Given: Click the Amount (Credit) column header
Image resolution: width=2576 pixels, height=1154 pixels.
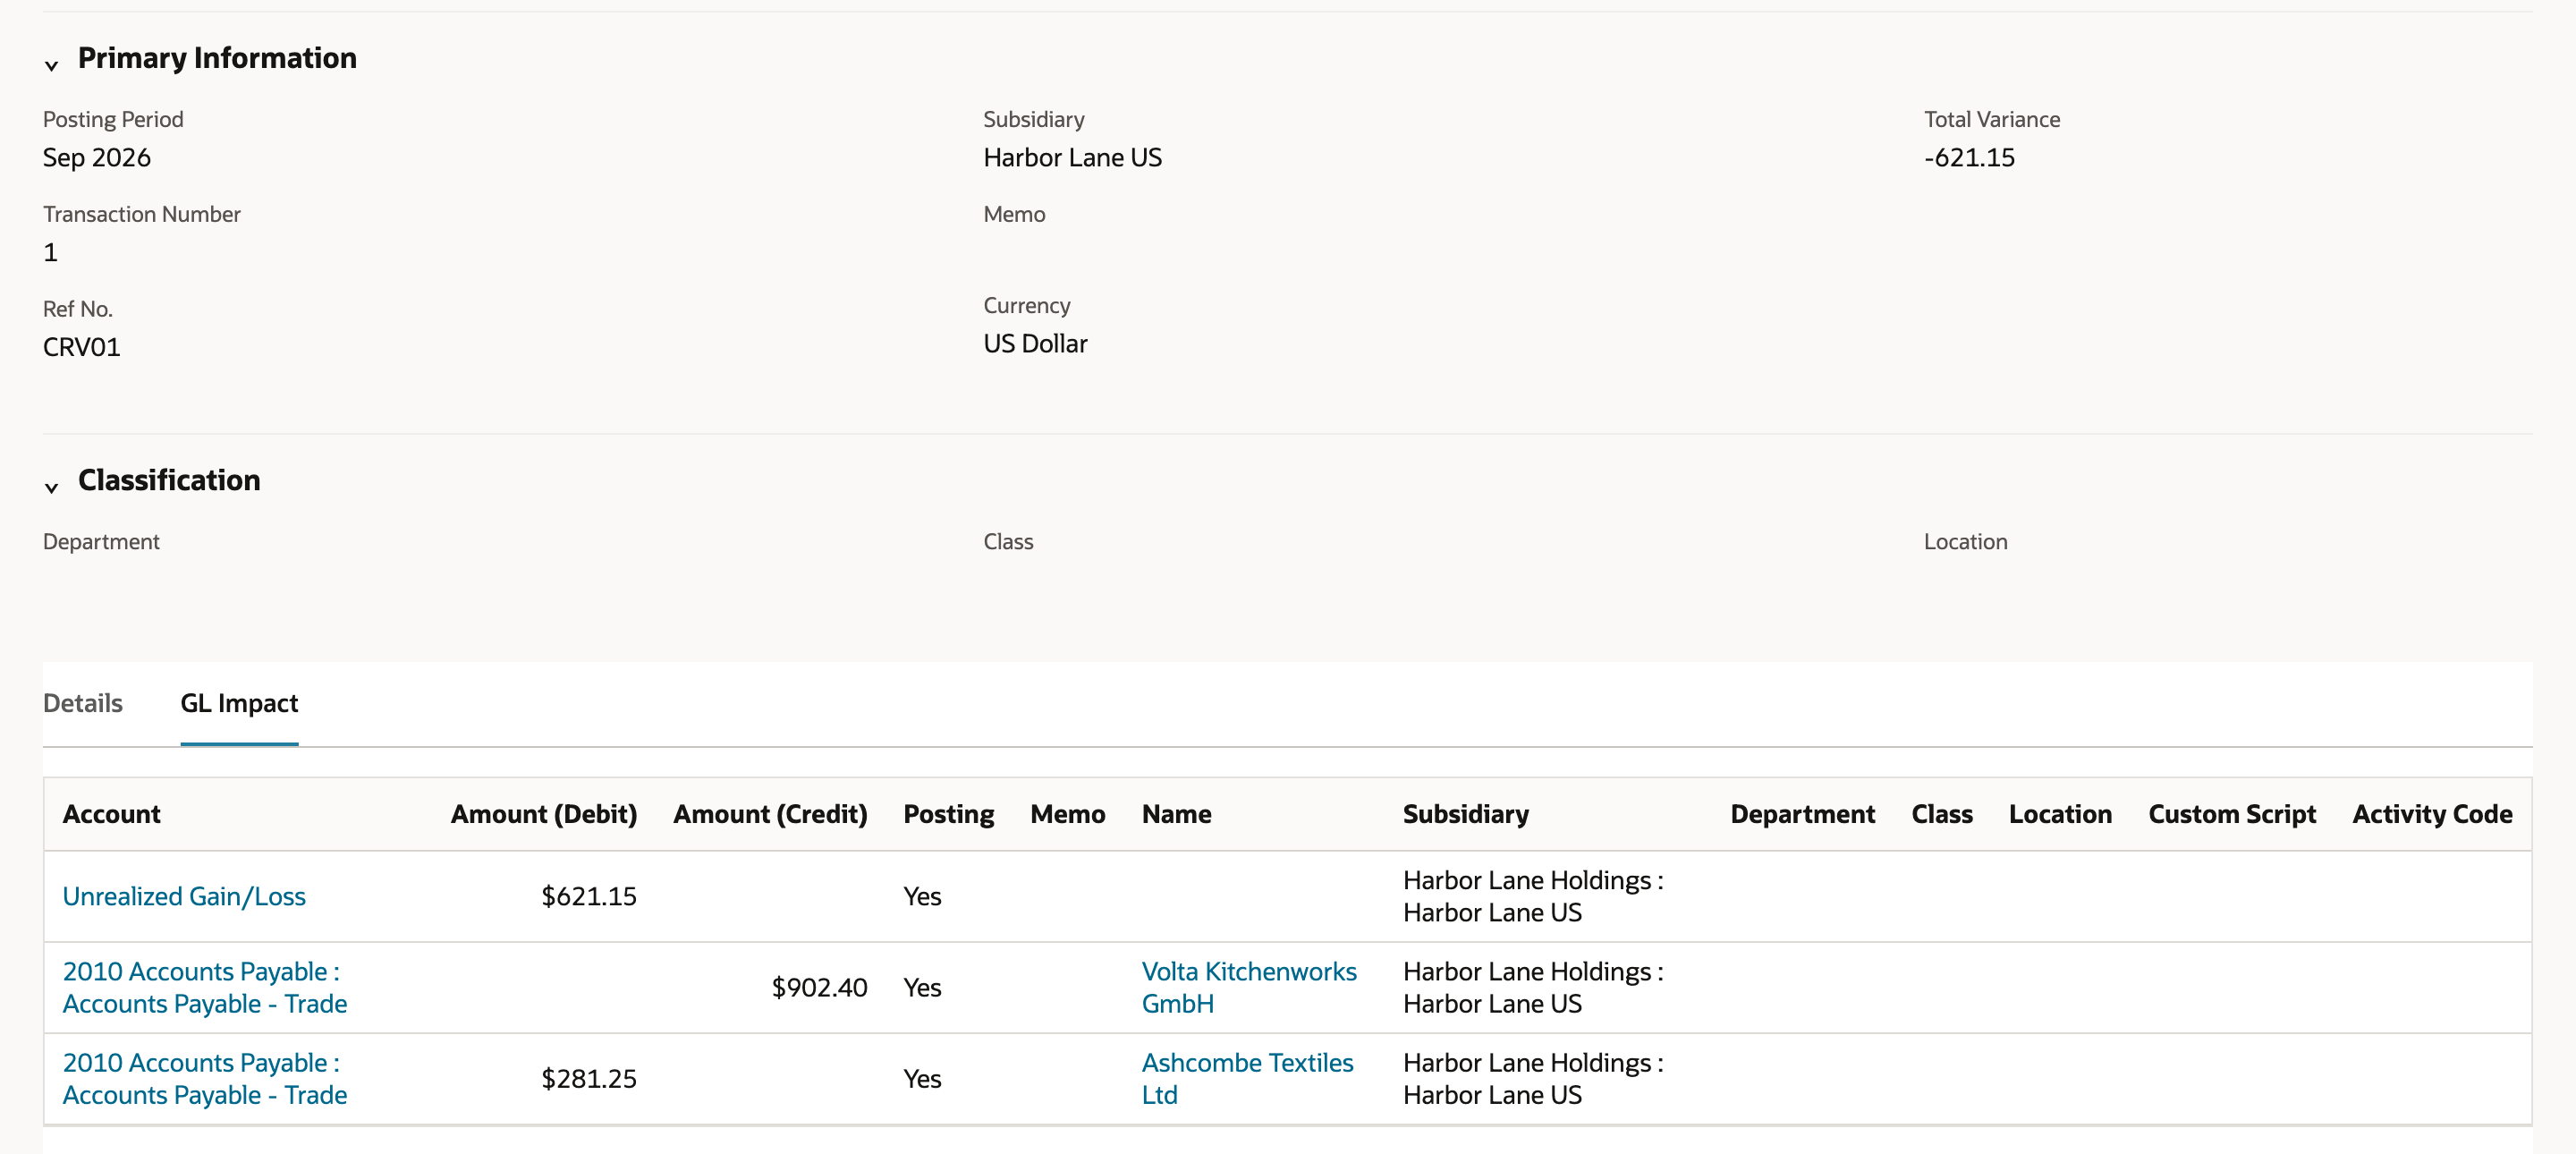Looking at the screenshot, I should [770, 814].
